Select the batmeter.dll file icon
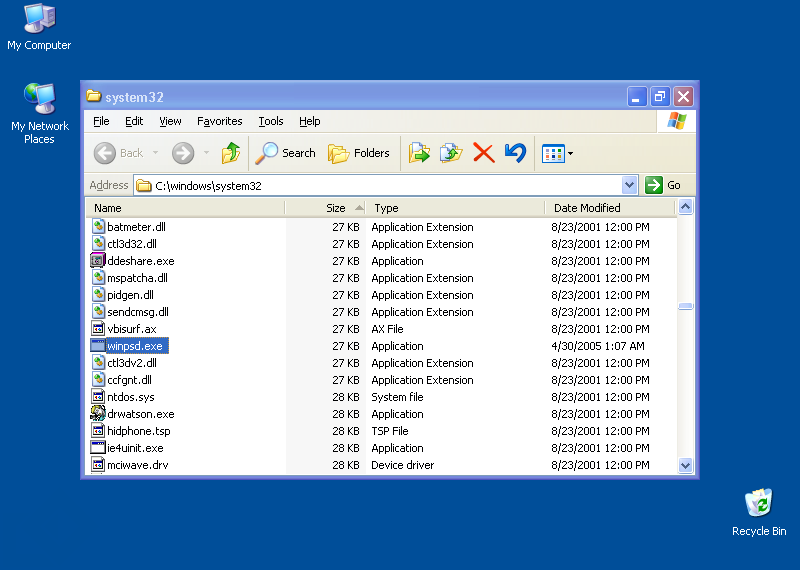Screen dimensions: 800x570 click(x=98, y=226)
